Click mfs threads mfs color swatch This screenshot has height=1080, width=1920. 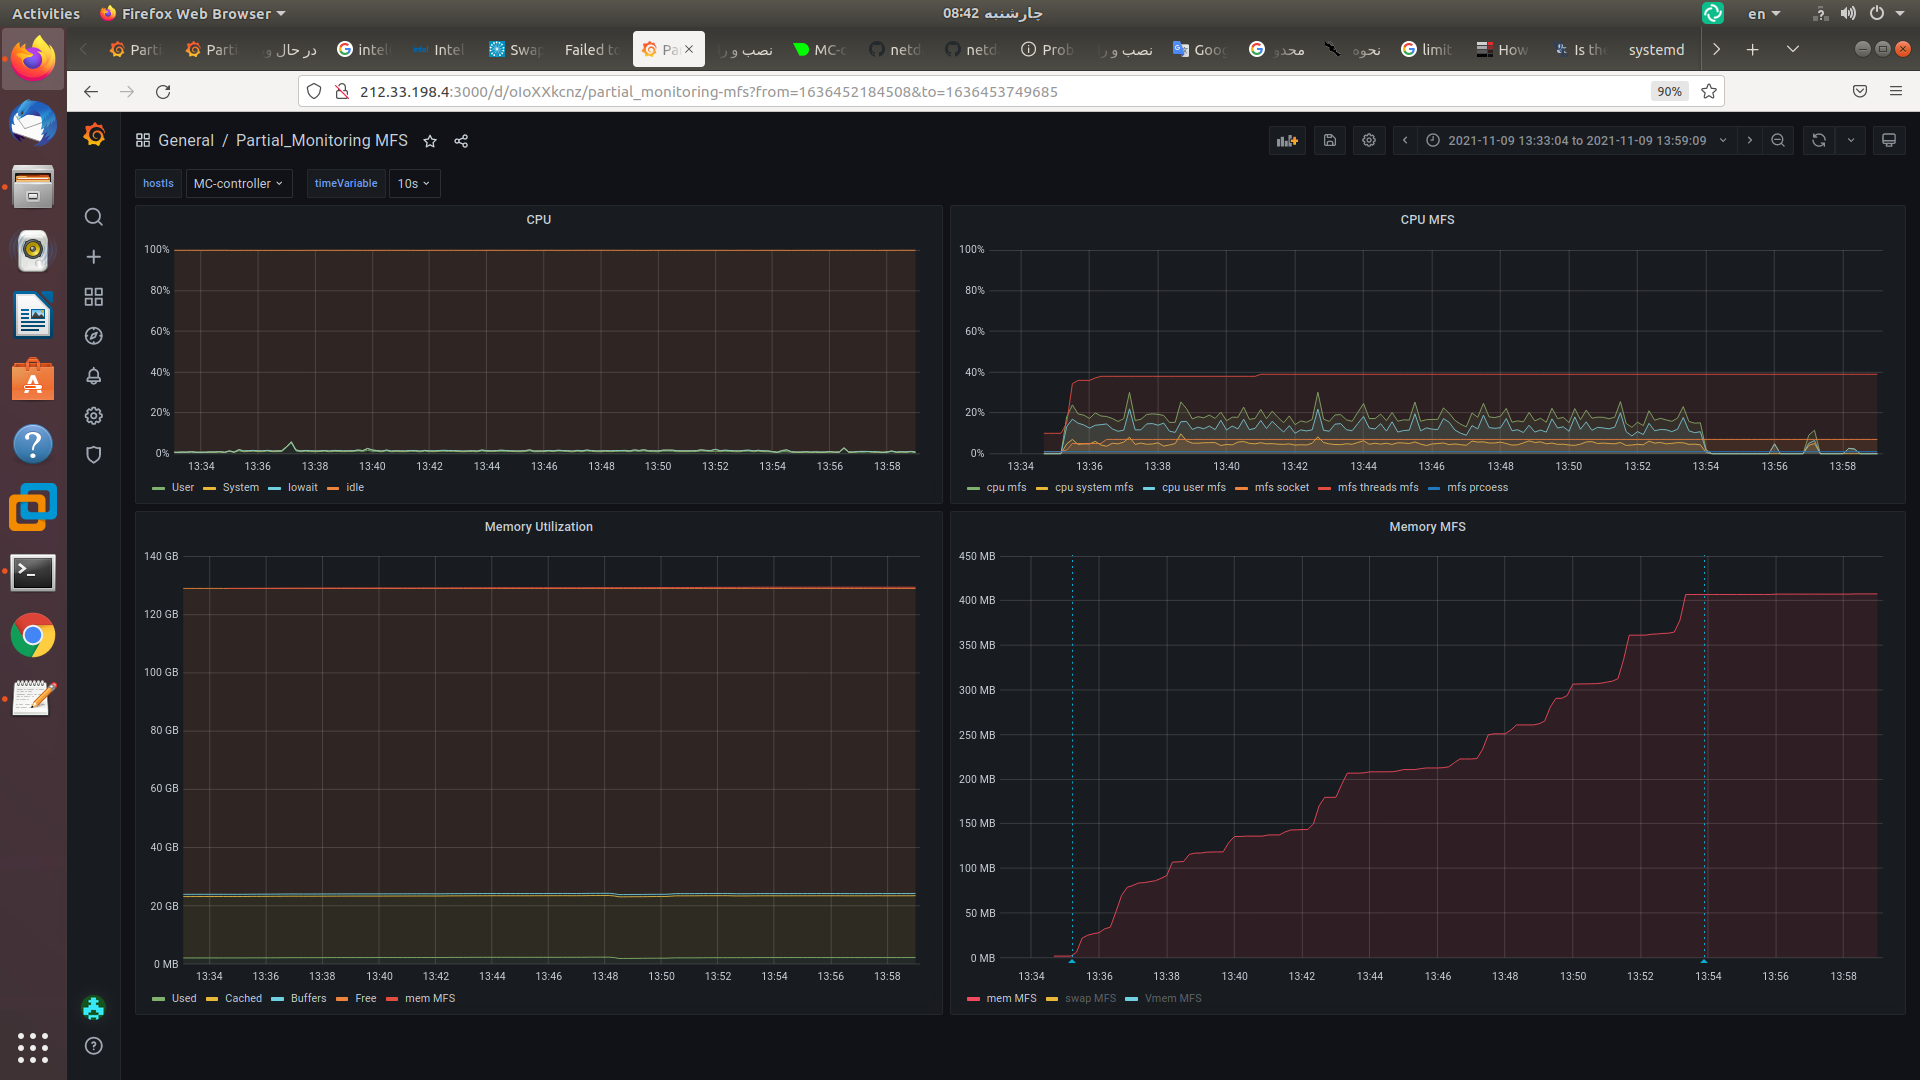(x=1324, y=488)
